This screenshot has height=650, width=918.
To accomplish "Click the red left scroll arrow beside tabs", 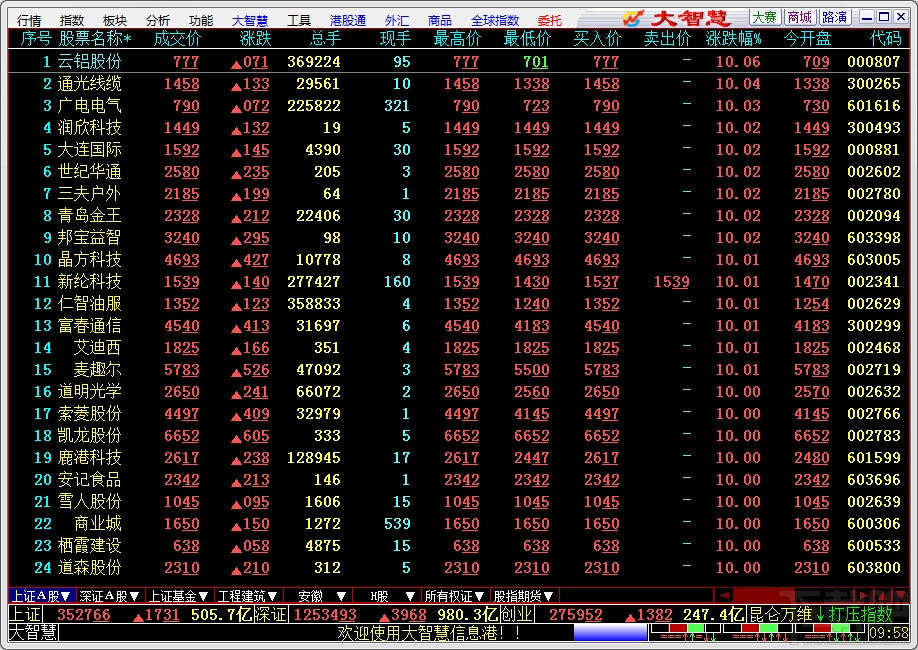I will 724,596.
